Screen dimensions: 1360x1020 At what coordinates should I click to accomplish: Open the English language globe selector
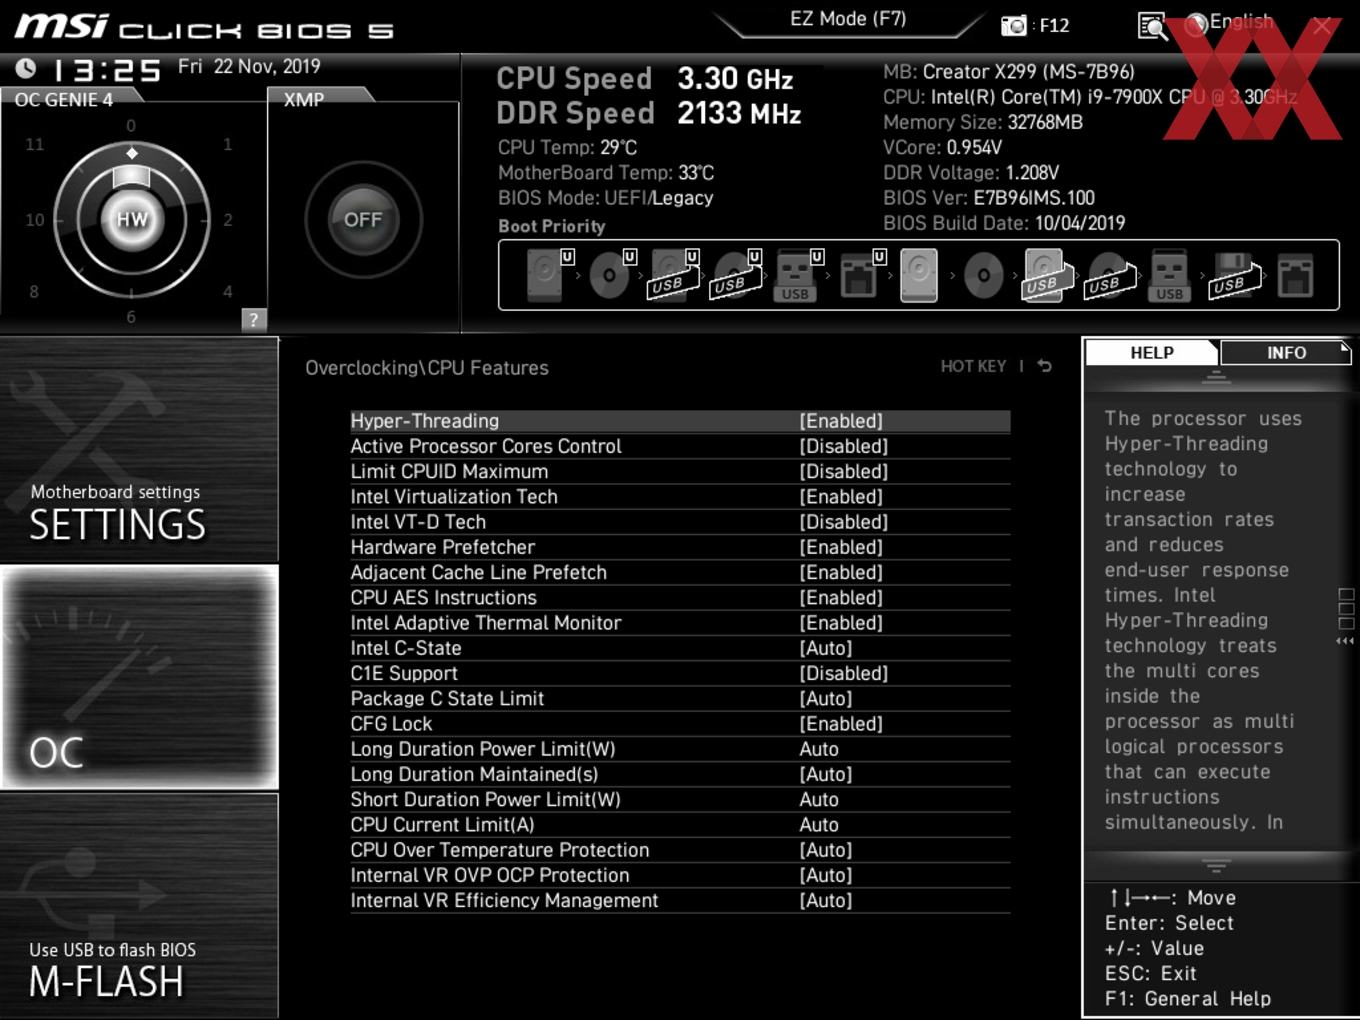1228,23
